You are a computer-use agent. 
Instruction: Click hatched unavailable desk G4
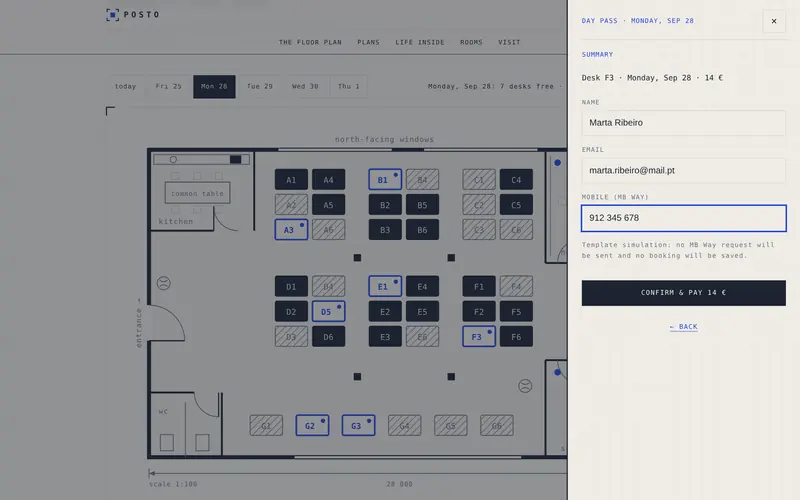pyautogui.click(x=405, y=425)
